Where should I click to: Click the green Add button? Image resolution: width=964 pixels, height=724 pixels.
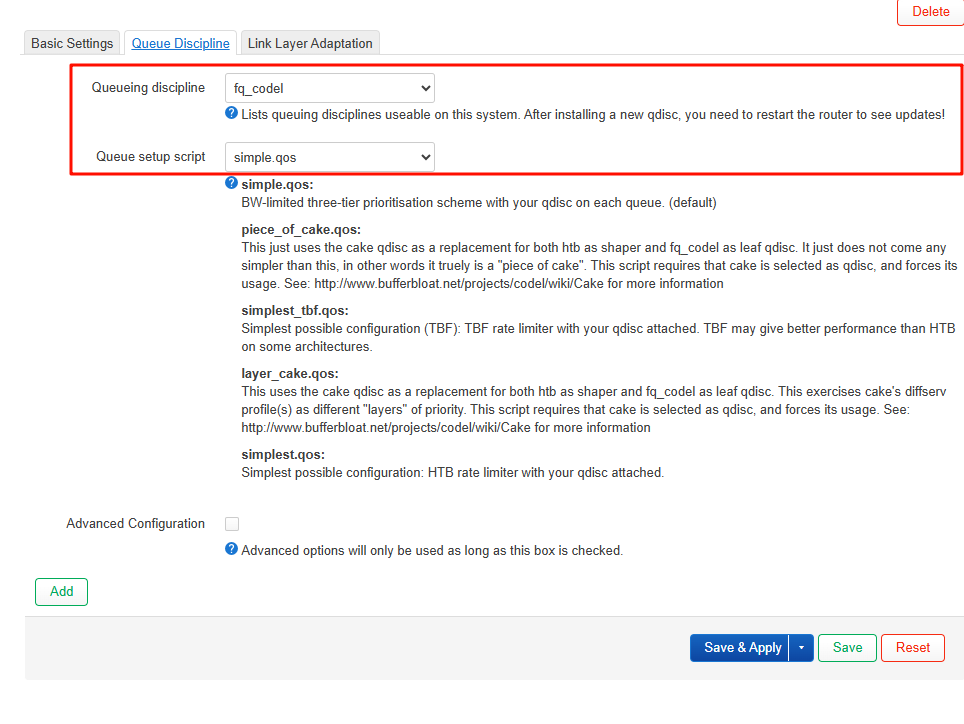pos(61,591)
